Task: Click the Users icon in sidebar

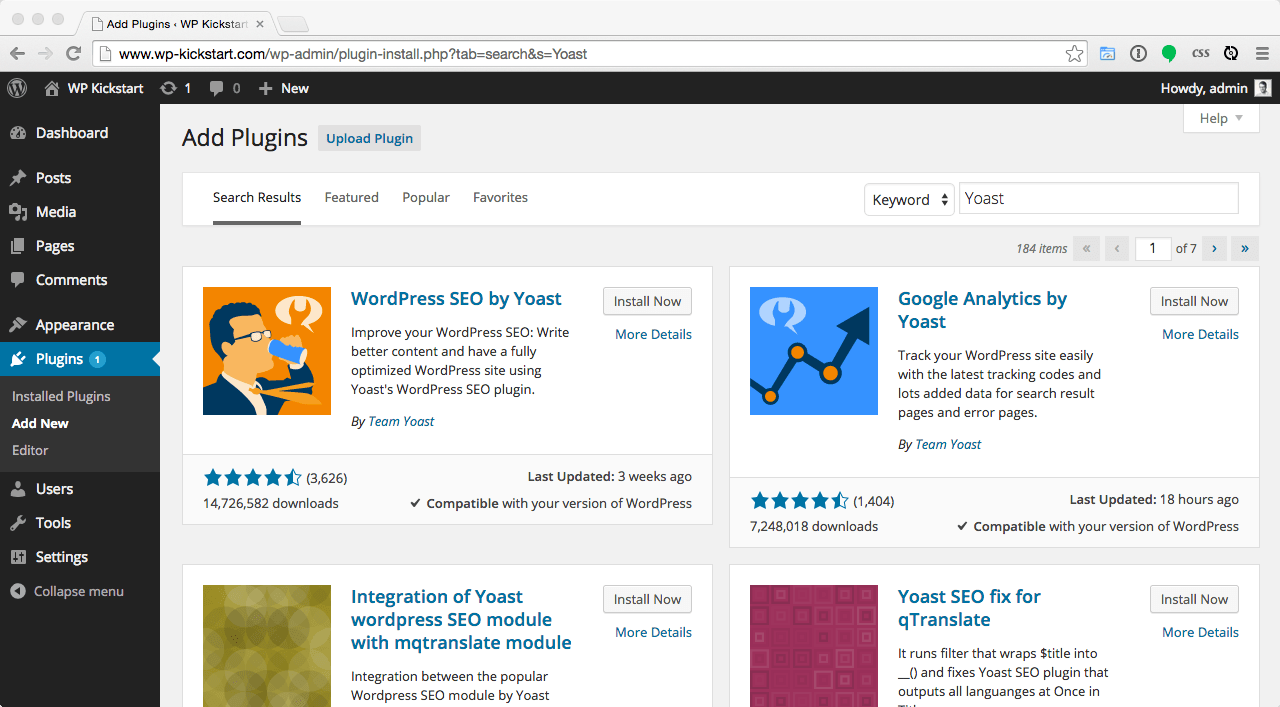Action: point(18,489)
